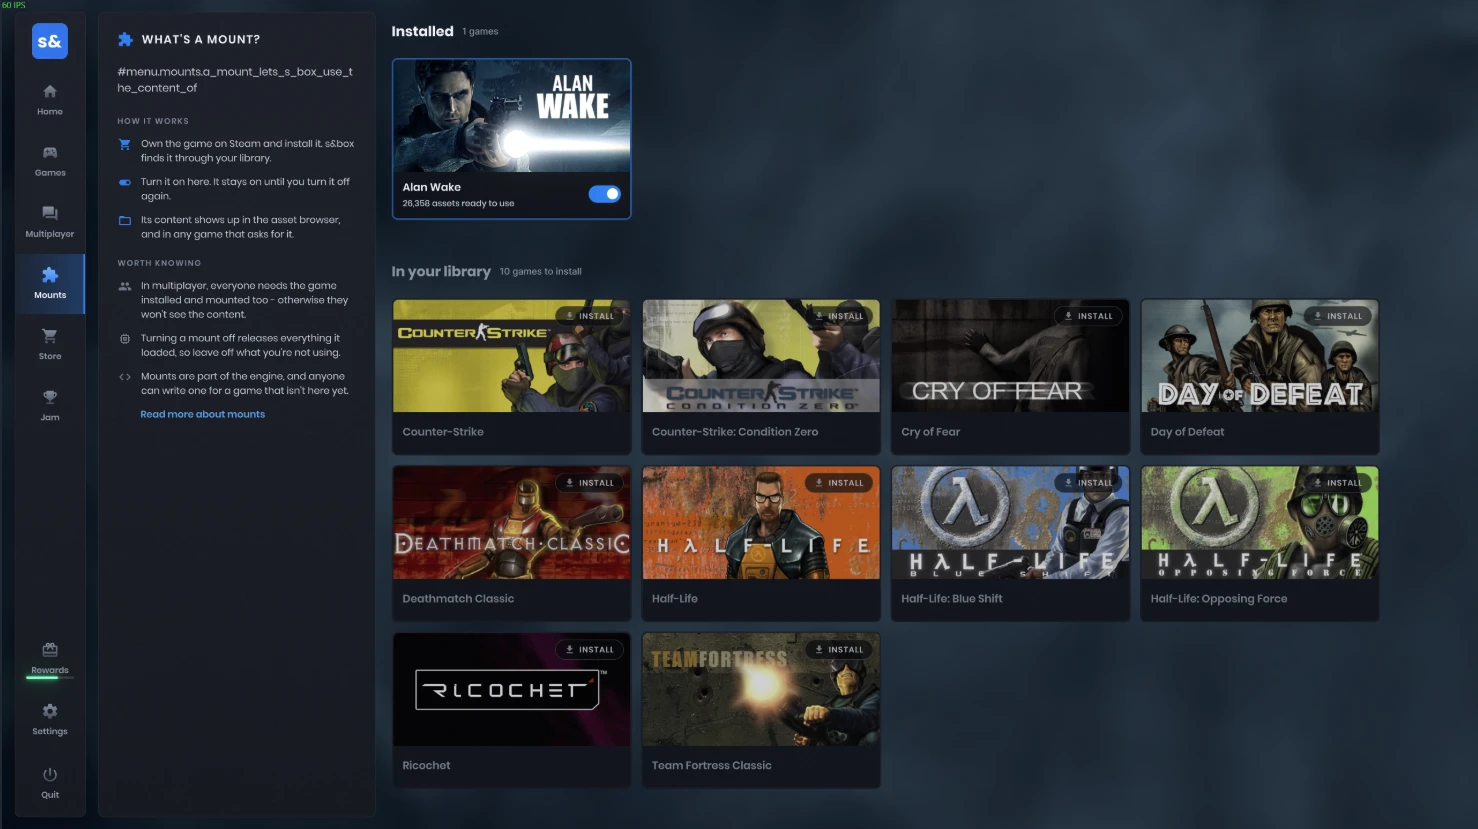Select the Mounts puzzle icon
The height and width of the screenshot is (829, 1478).
click(x=50, y=275)
